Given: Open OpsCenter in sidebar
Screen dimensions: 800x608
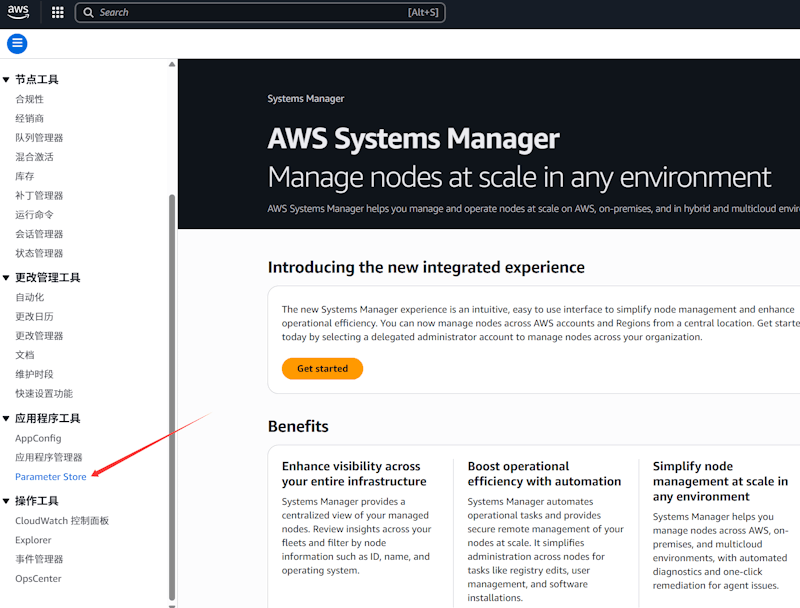Looking at the screenshot, I should (38, 578).
